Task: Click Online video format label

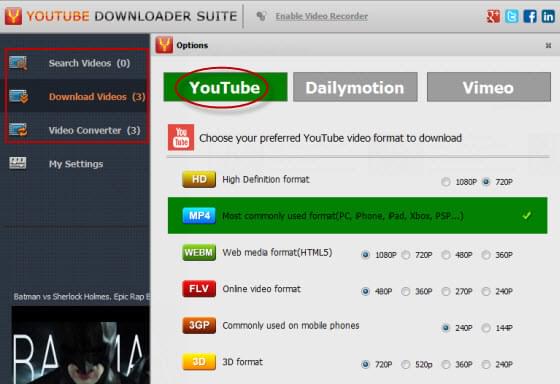Action: click(x=261, y=289)
